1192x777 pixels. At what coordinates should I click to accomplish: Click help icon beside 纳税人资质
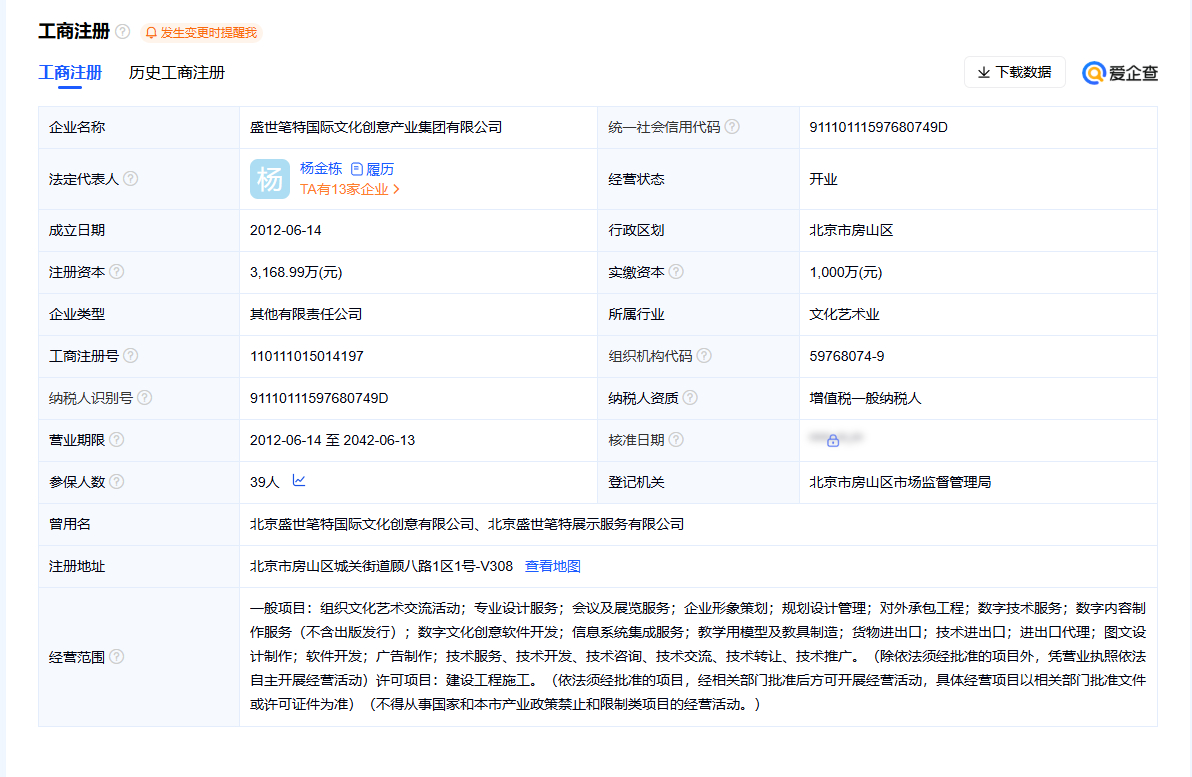690,398
